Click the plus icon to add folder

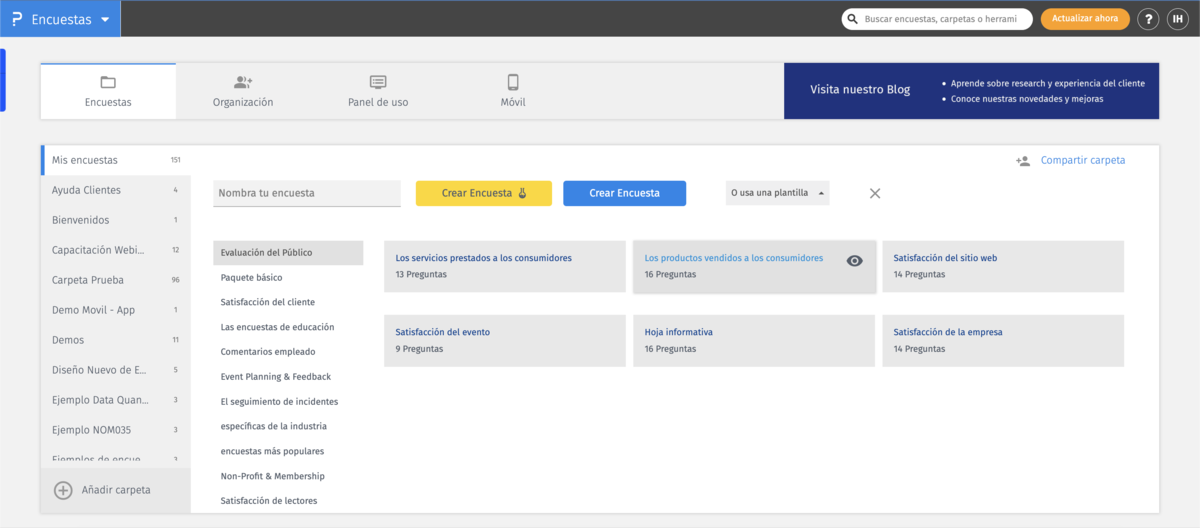click(63, 490)
